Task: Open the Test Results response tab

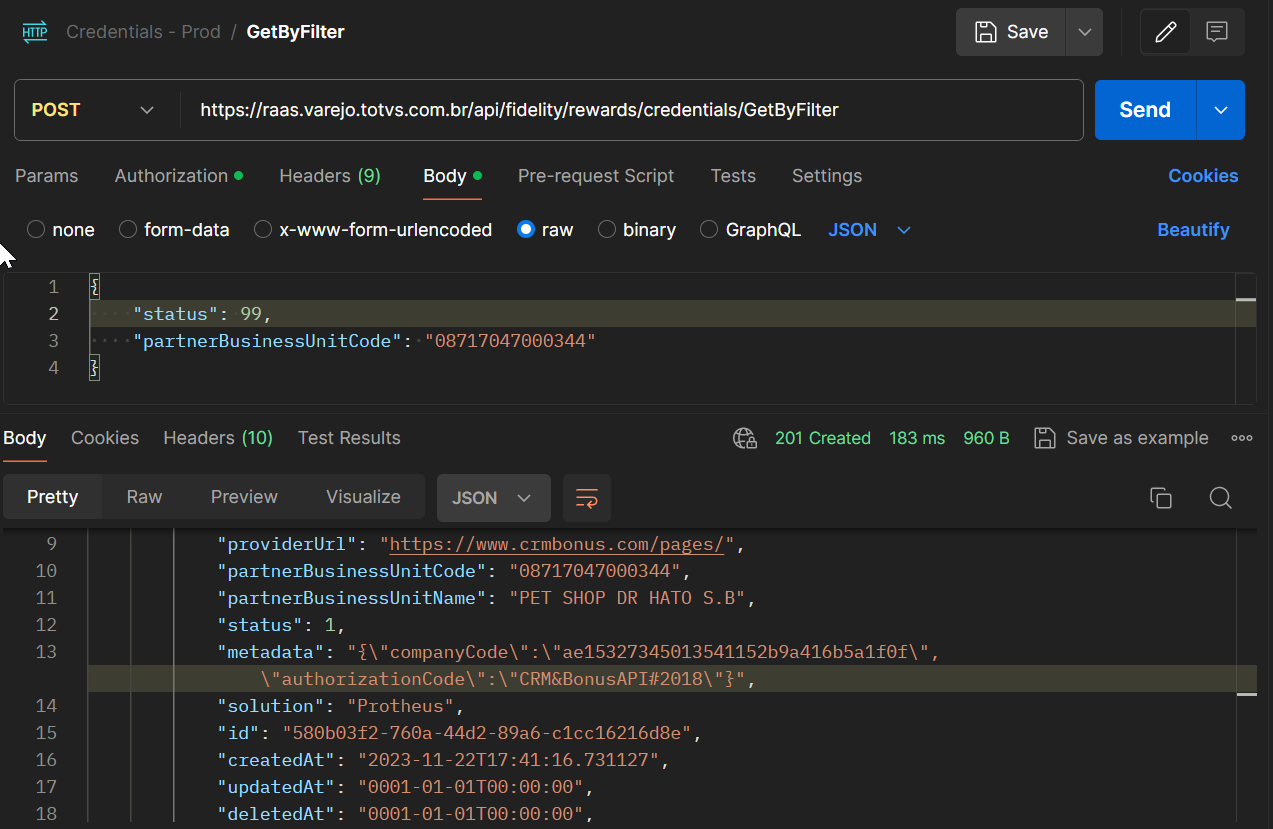Action: click(349, 438)
